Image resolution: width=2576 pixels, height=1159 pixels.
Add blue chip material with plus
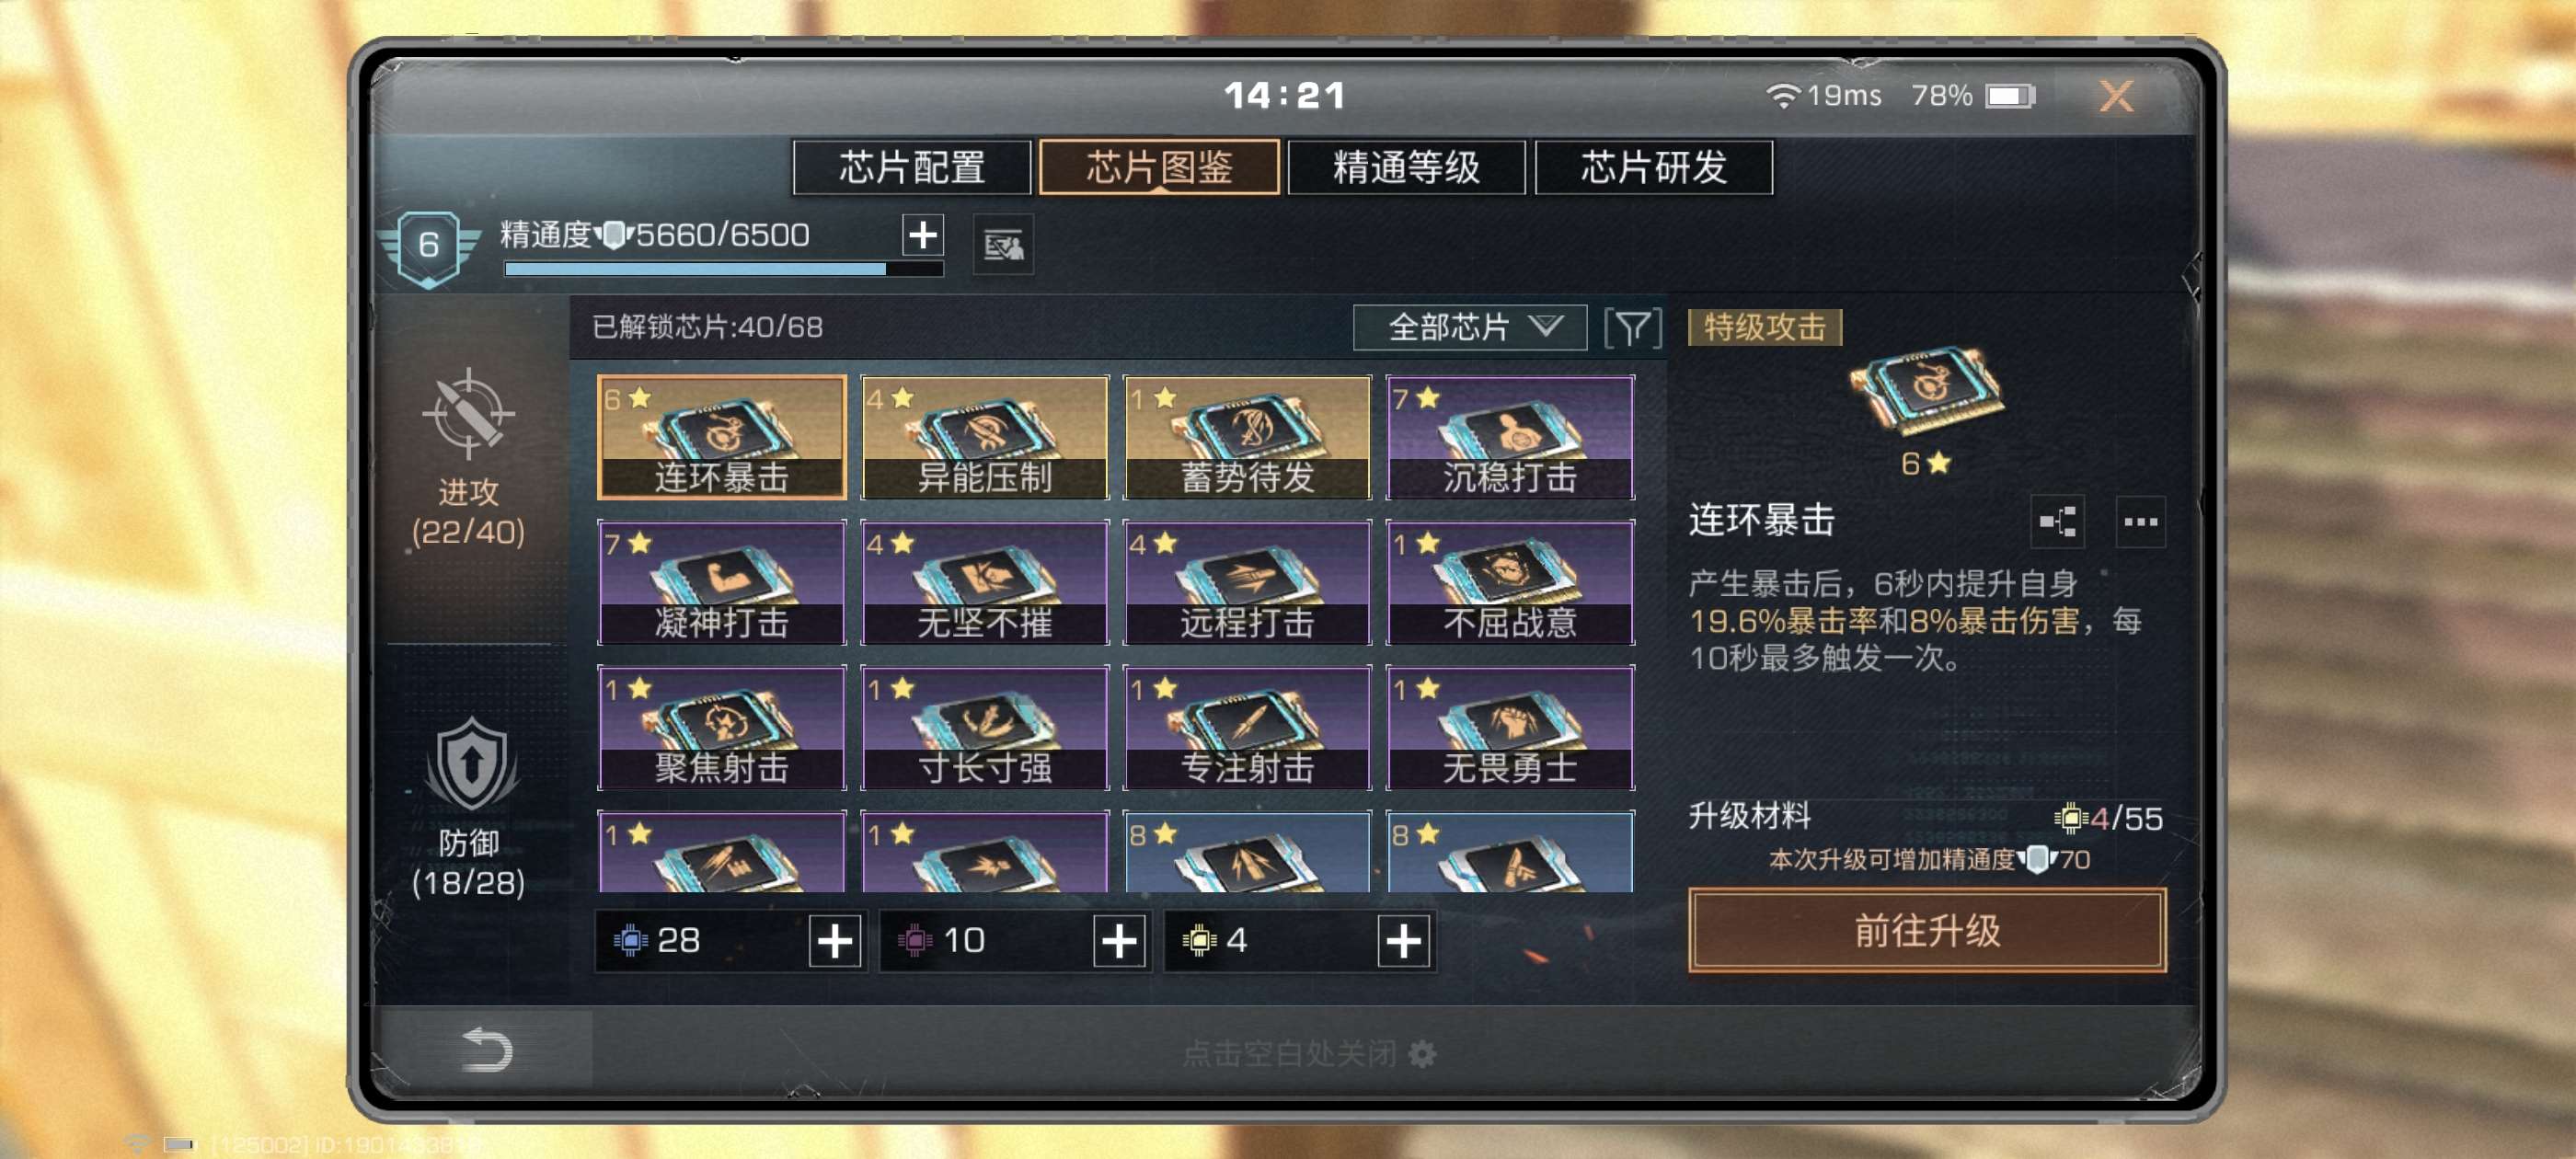[835, 941]
